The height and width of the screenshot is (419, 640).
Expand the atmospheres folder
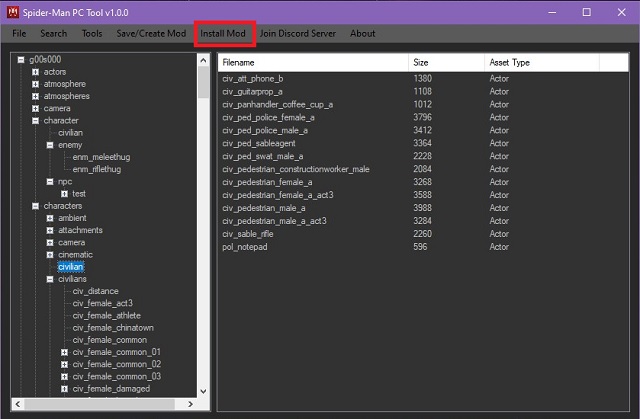click(36, 97)
